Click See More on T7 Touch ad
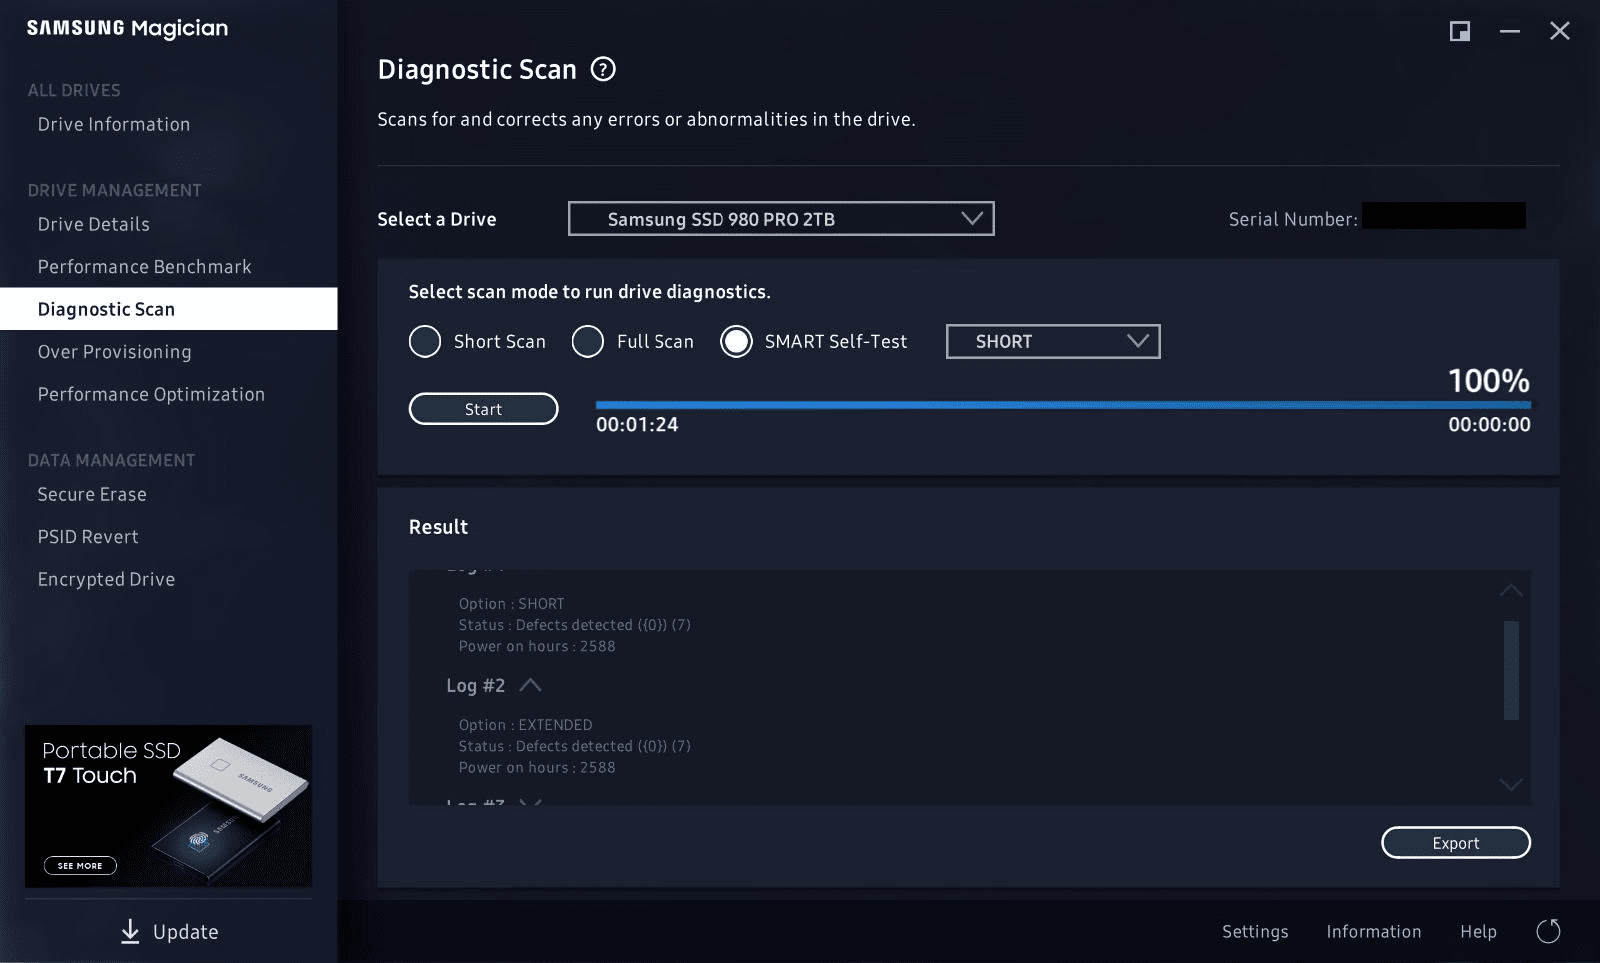 click(x=80, y=865)
